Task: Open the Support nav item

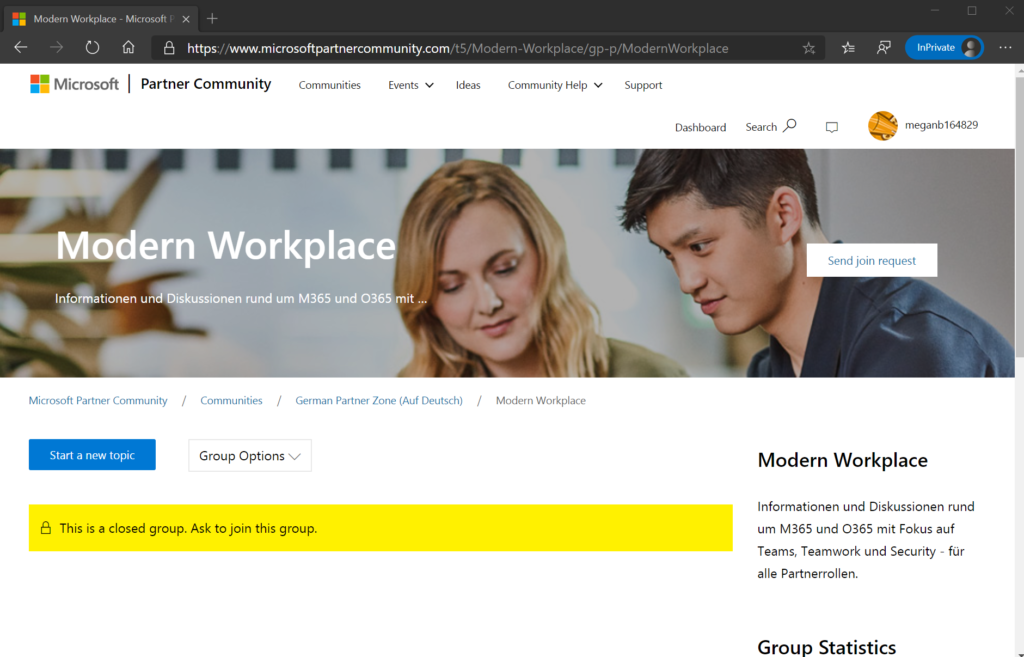Action: (x=643, y=86)
